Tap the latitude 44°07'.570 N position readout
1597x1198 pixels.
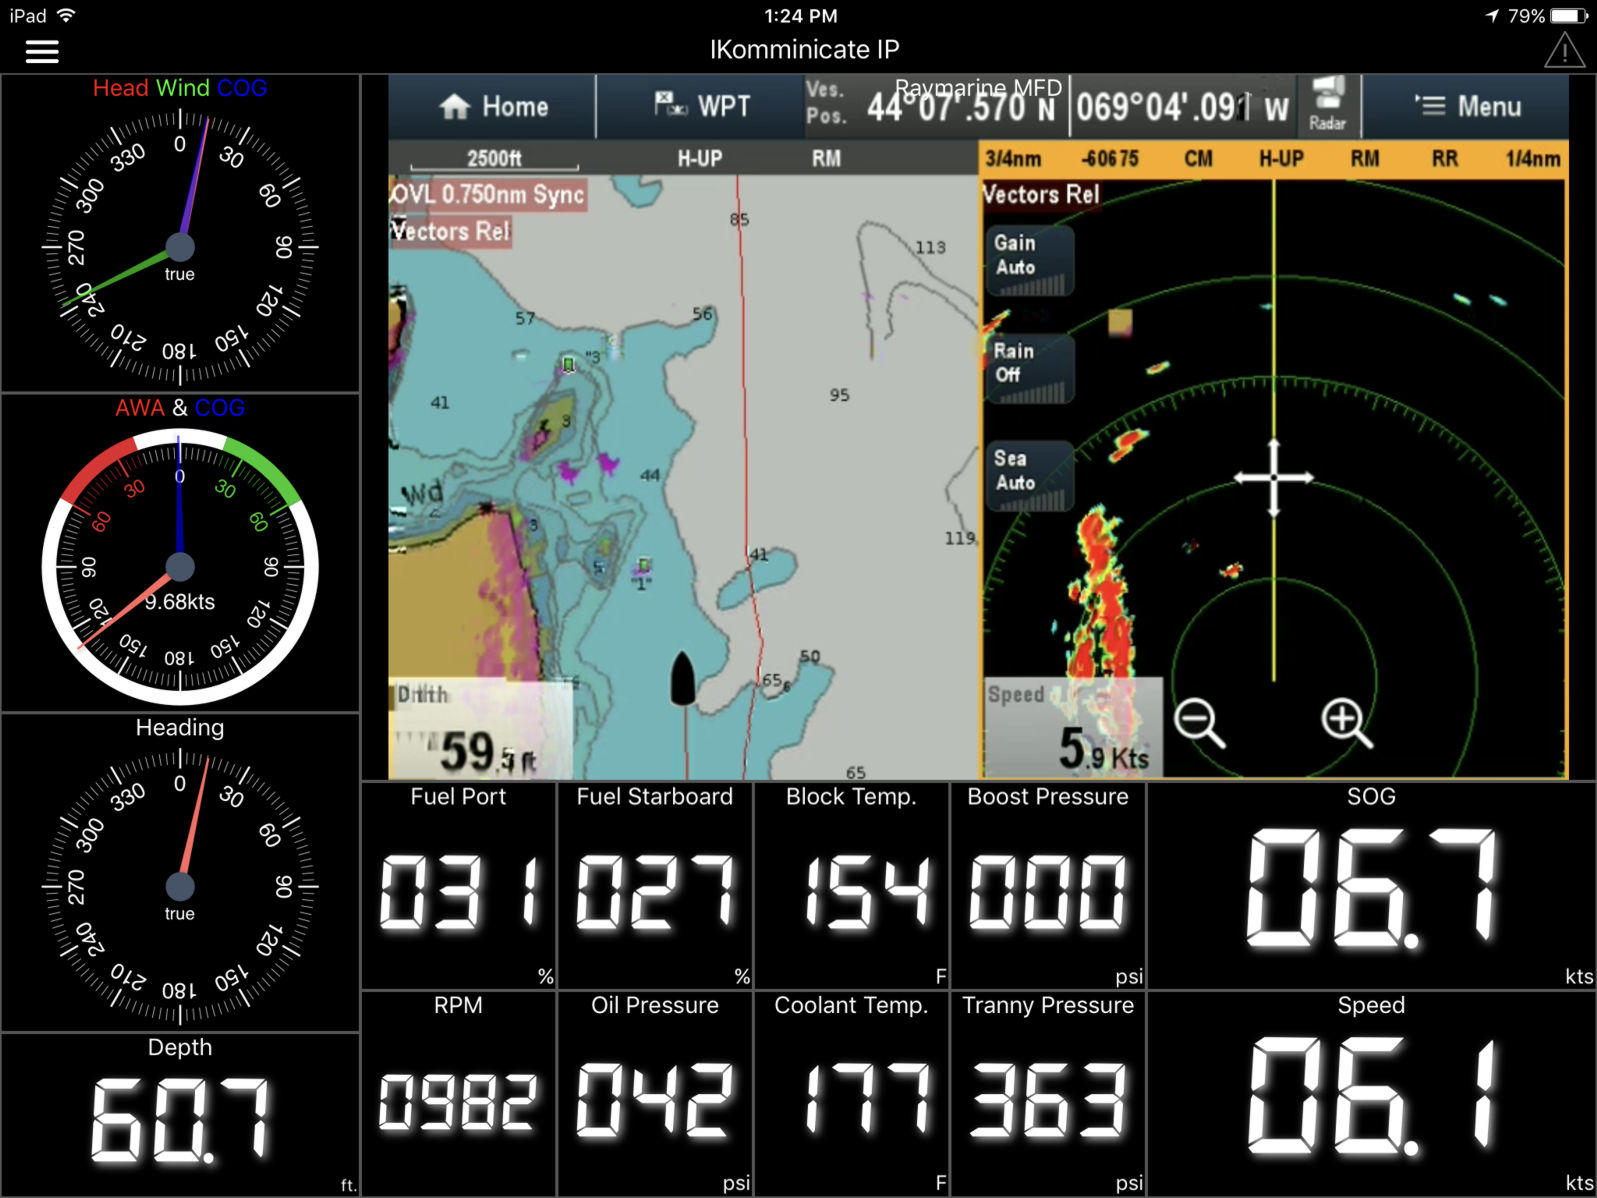[961, 107]
